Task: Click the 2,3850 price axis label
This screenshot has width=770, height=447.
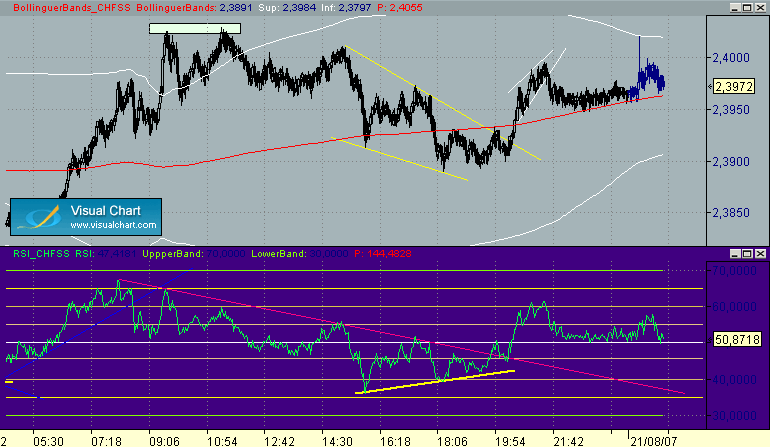Action: tap(731, 213)
